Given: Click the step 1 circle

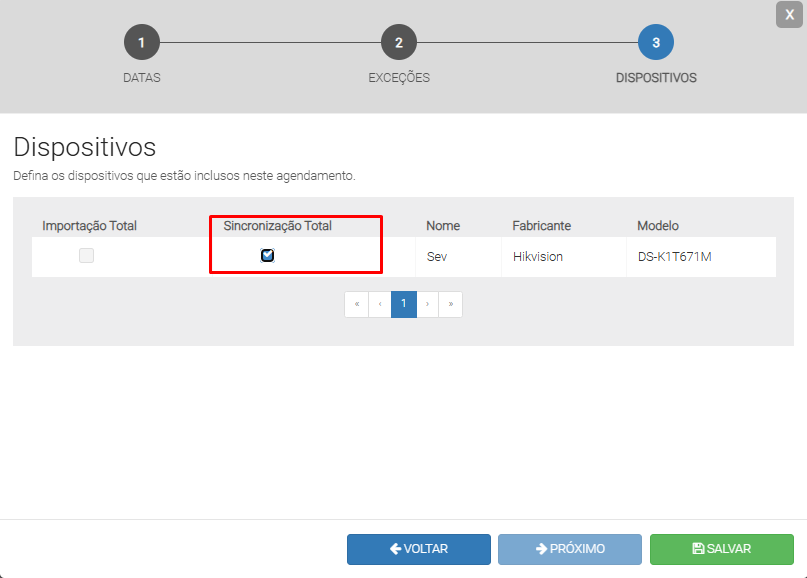Looking at the screenshot, I should (x=141, y=43).
